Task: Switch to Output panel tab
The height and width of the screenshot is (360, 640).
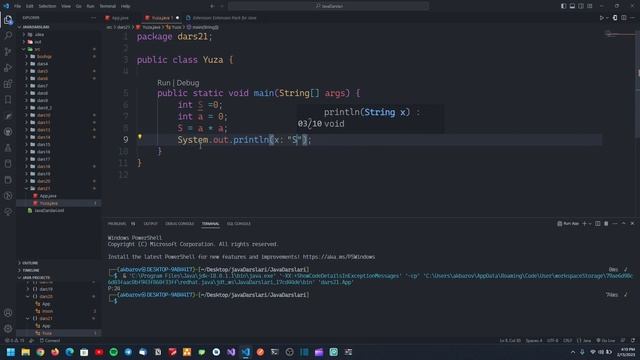Action: click(x=150, y=224)
